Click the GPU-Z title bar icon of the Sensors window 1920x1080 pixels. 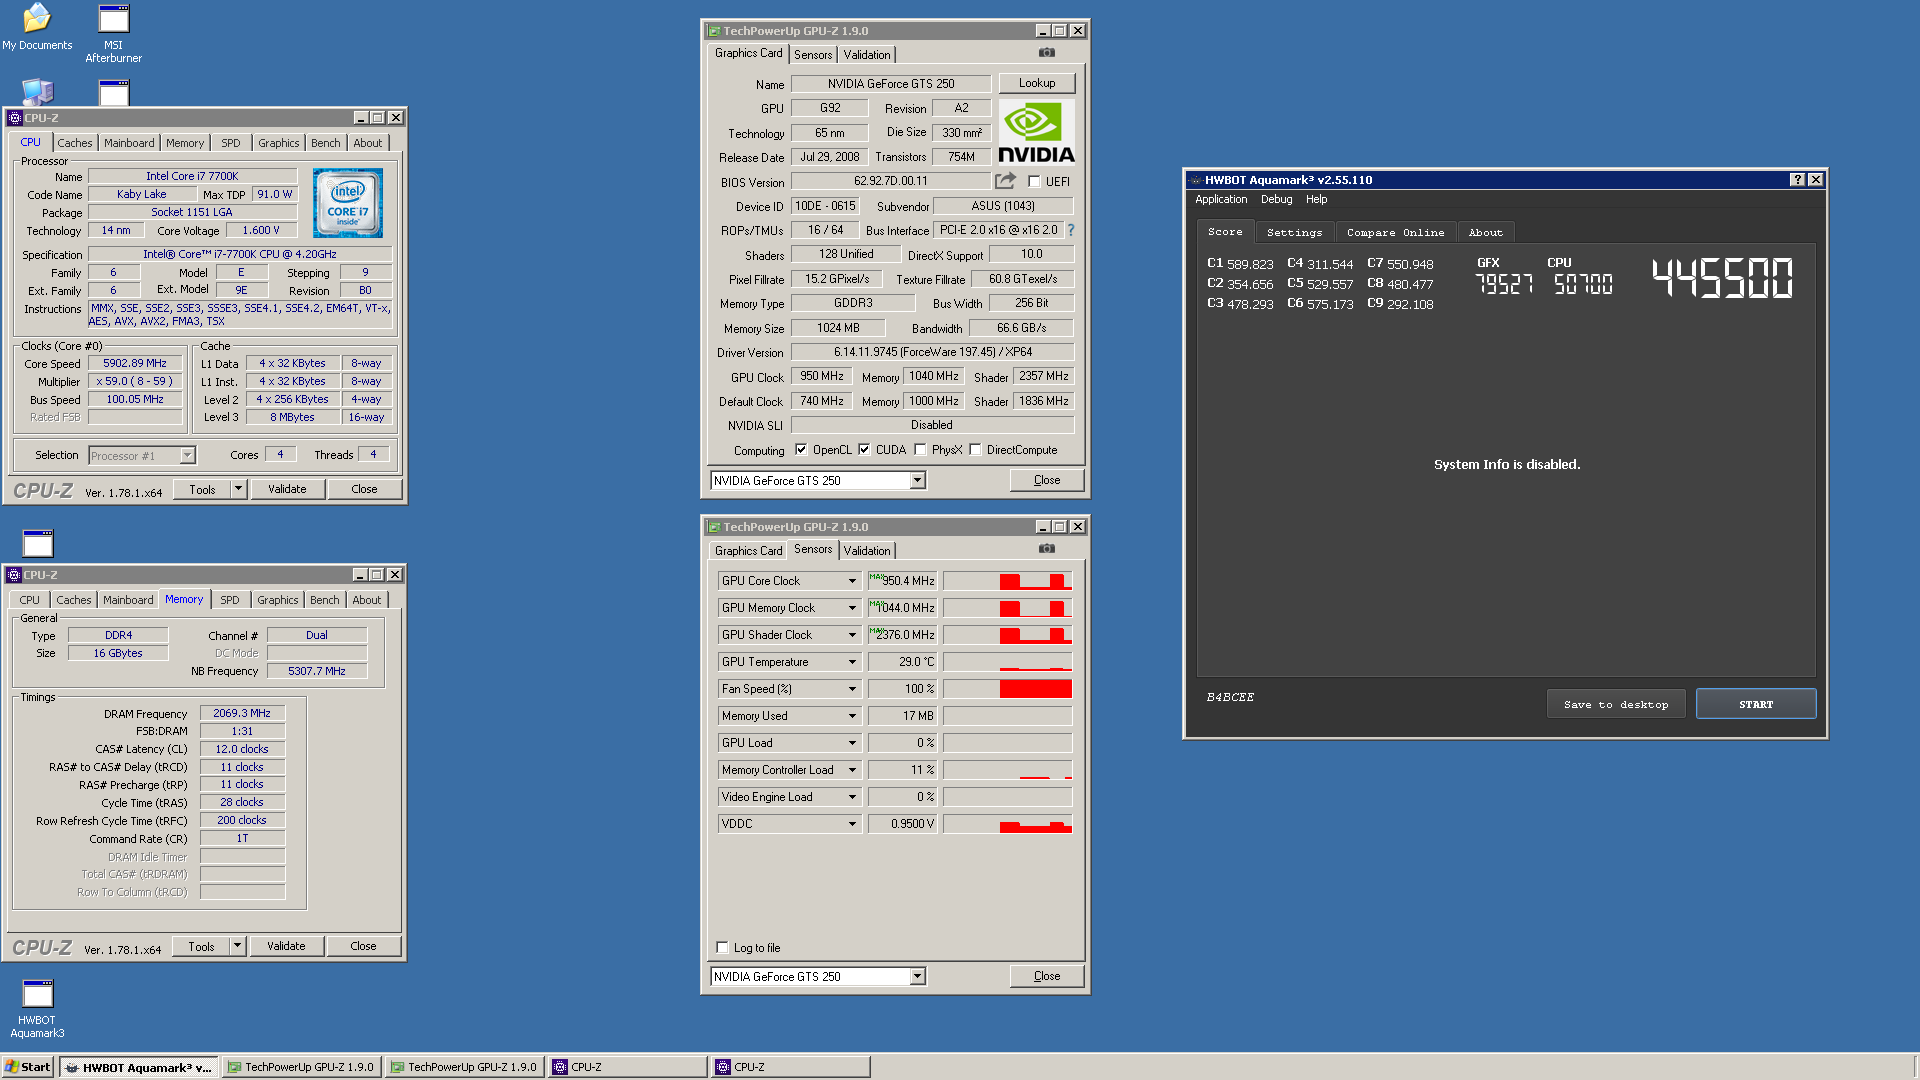(714, 527)
